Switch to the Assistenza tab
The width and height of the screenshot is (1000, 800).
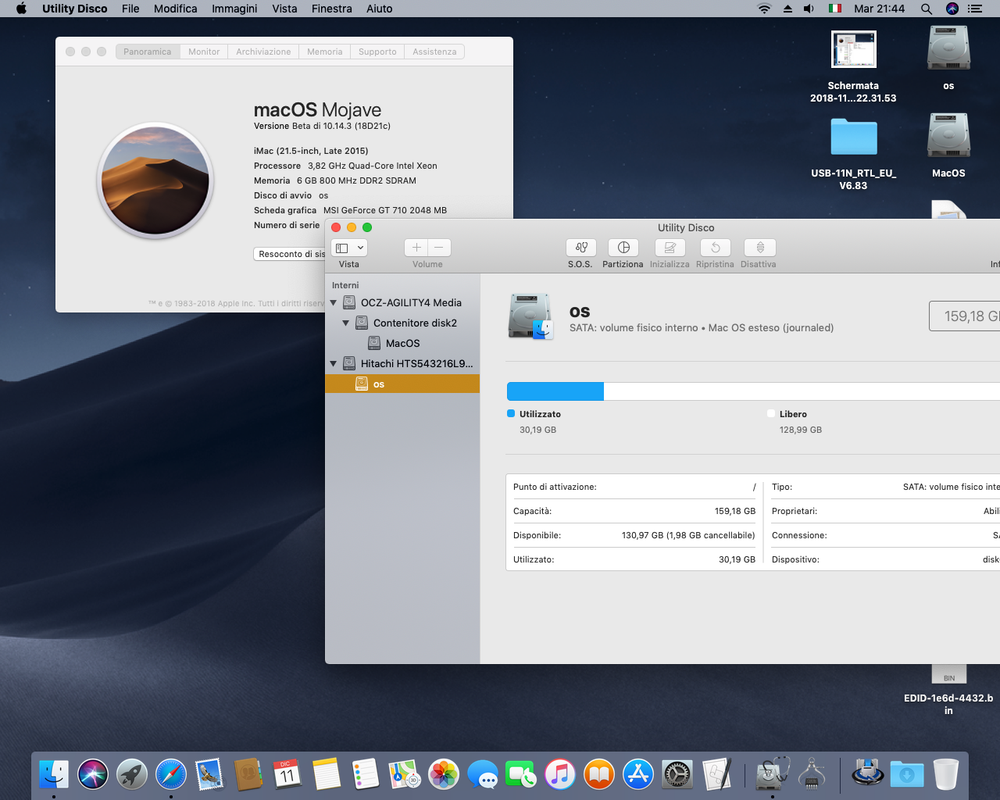(434, 52)
